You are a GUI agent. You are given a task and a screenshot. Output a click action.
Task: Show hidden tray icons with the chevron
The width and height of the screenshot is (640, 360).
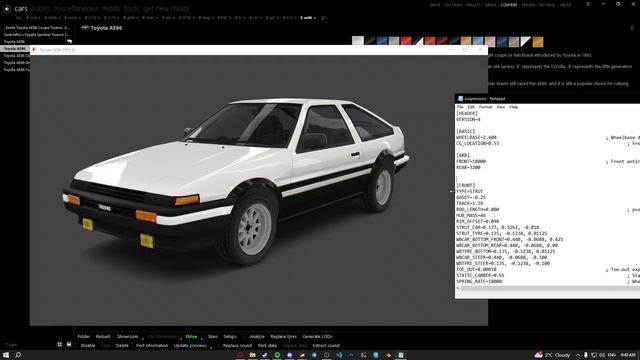click(578, 355)
